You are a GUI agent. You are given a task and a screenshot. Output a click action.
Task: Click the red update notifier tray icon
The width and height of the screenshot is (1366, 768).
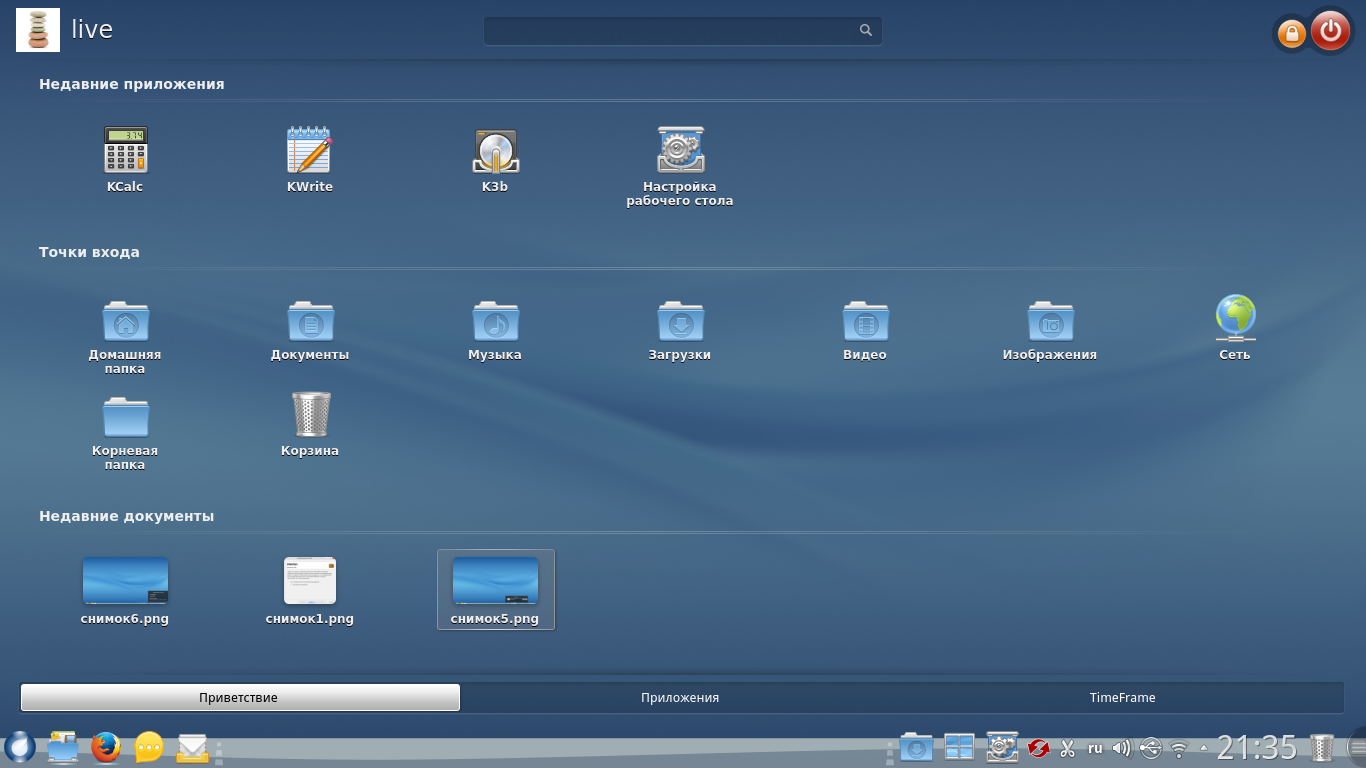point(1039,748)
